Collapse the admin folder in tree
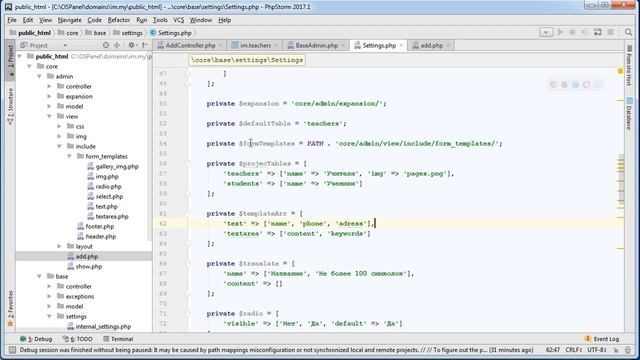 tap(40, 76)
